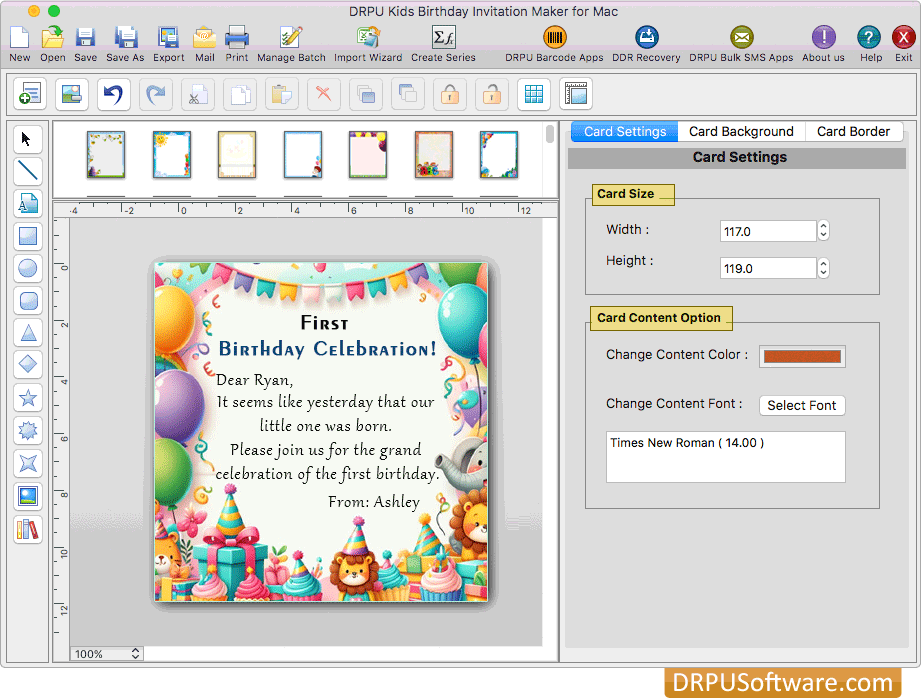Unlock the selected object

(491, 94)
